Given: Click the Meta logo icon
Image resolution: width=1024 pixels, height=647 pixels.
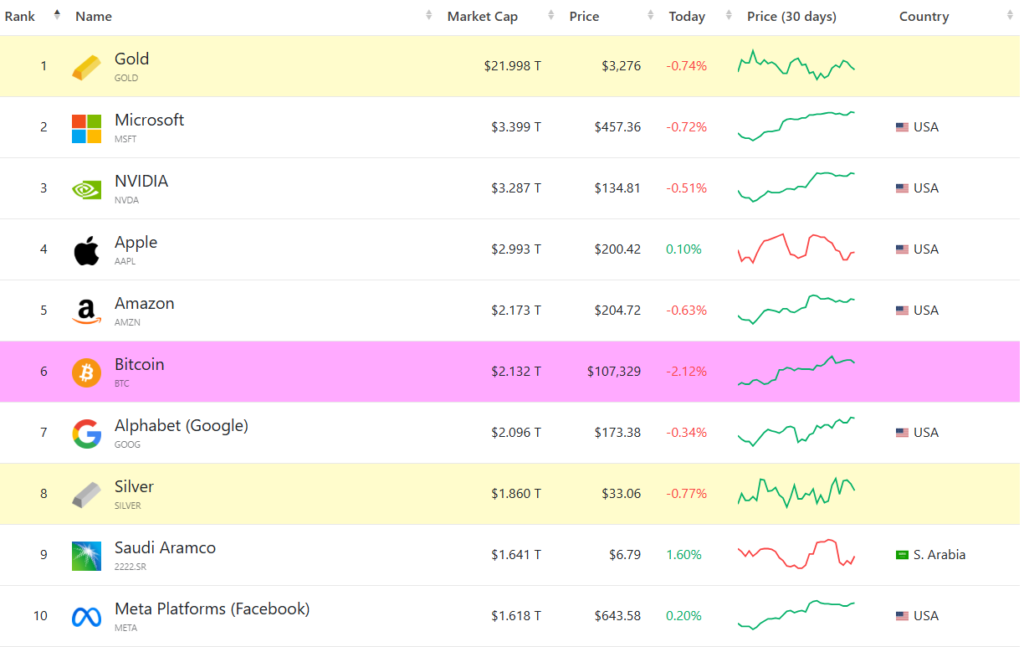Looking at the screenshot, I should 86,617.
